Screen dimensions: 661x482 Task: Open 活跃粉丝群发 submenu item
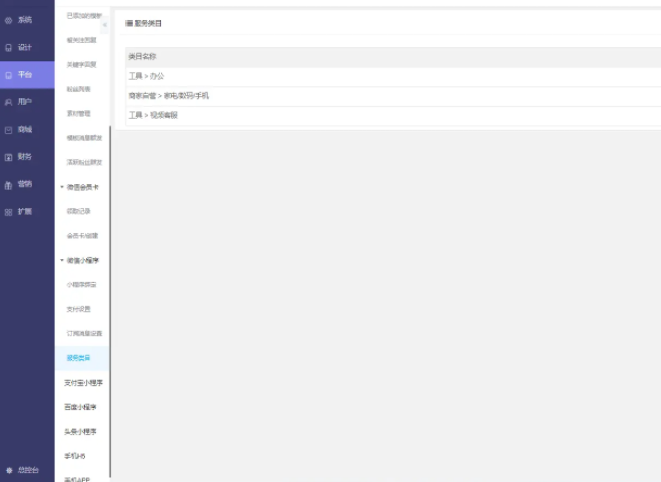point(84,162)
